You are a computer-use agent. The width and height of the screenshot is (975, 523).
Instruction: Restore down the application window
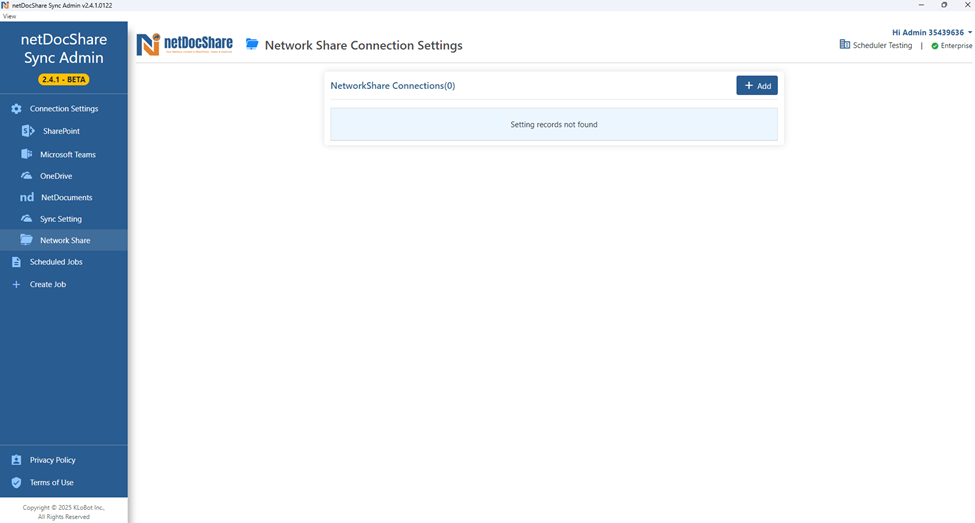(x=944, y=5)
